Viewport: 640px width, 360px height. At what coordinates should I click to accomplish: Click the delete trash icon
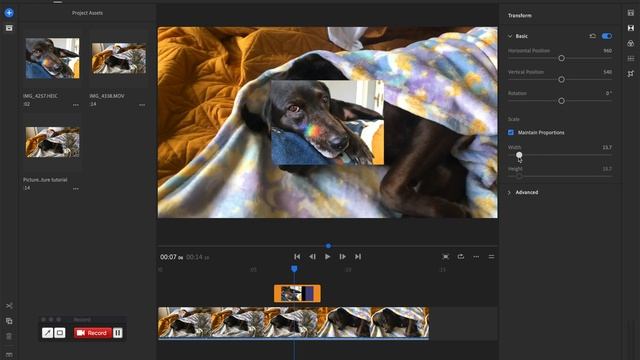(9, 336)
